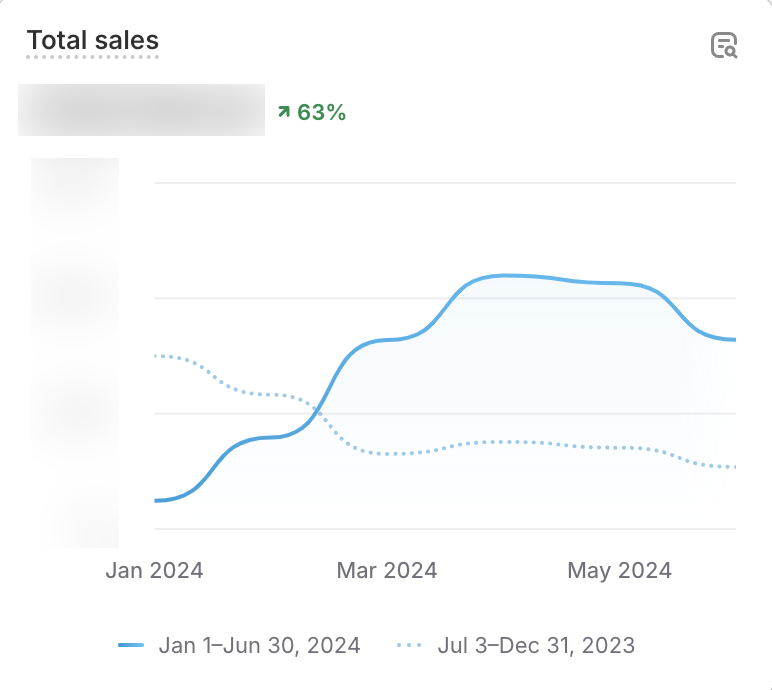The width and height of the screenshot is (772, 690).
Task: Select the "May 2024" axis label
Action: pos(619,571)
